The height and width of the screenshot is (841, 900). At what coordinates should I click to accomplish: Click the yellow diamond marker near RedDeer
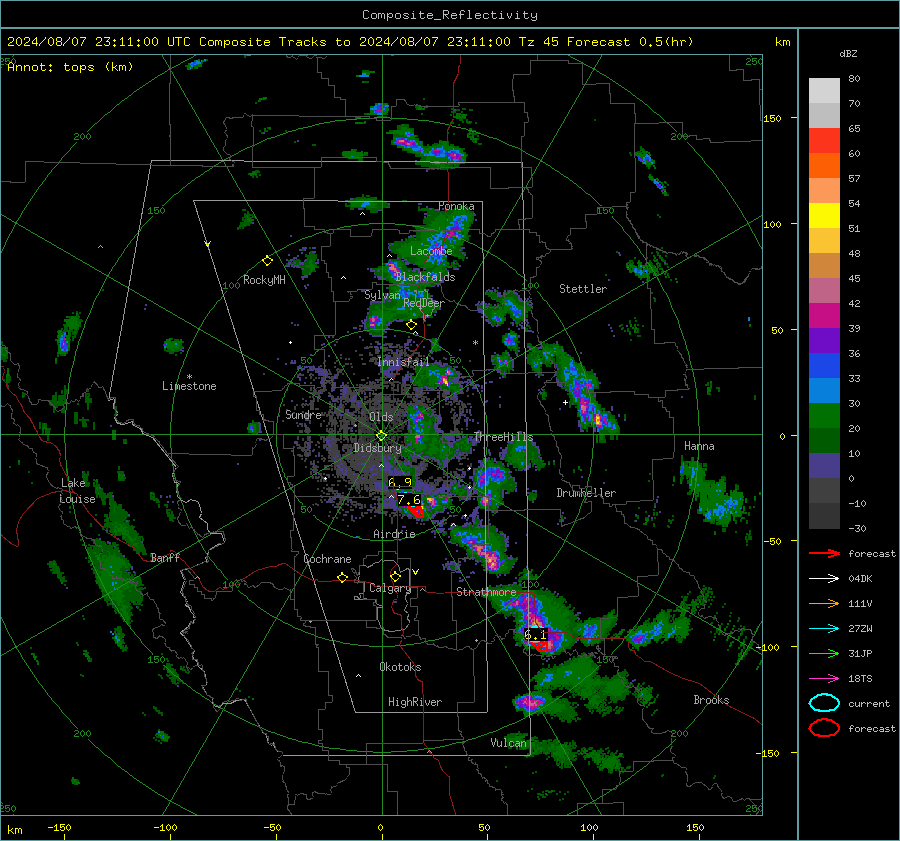pyautogui.click(x=411, y=325)
